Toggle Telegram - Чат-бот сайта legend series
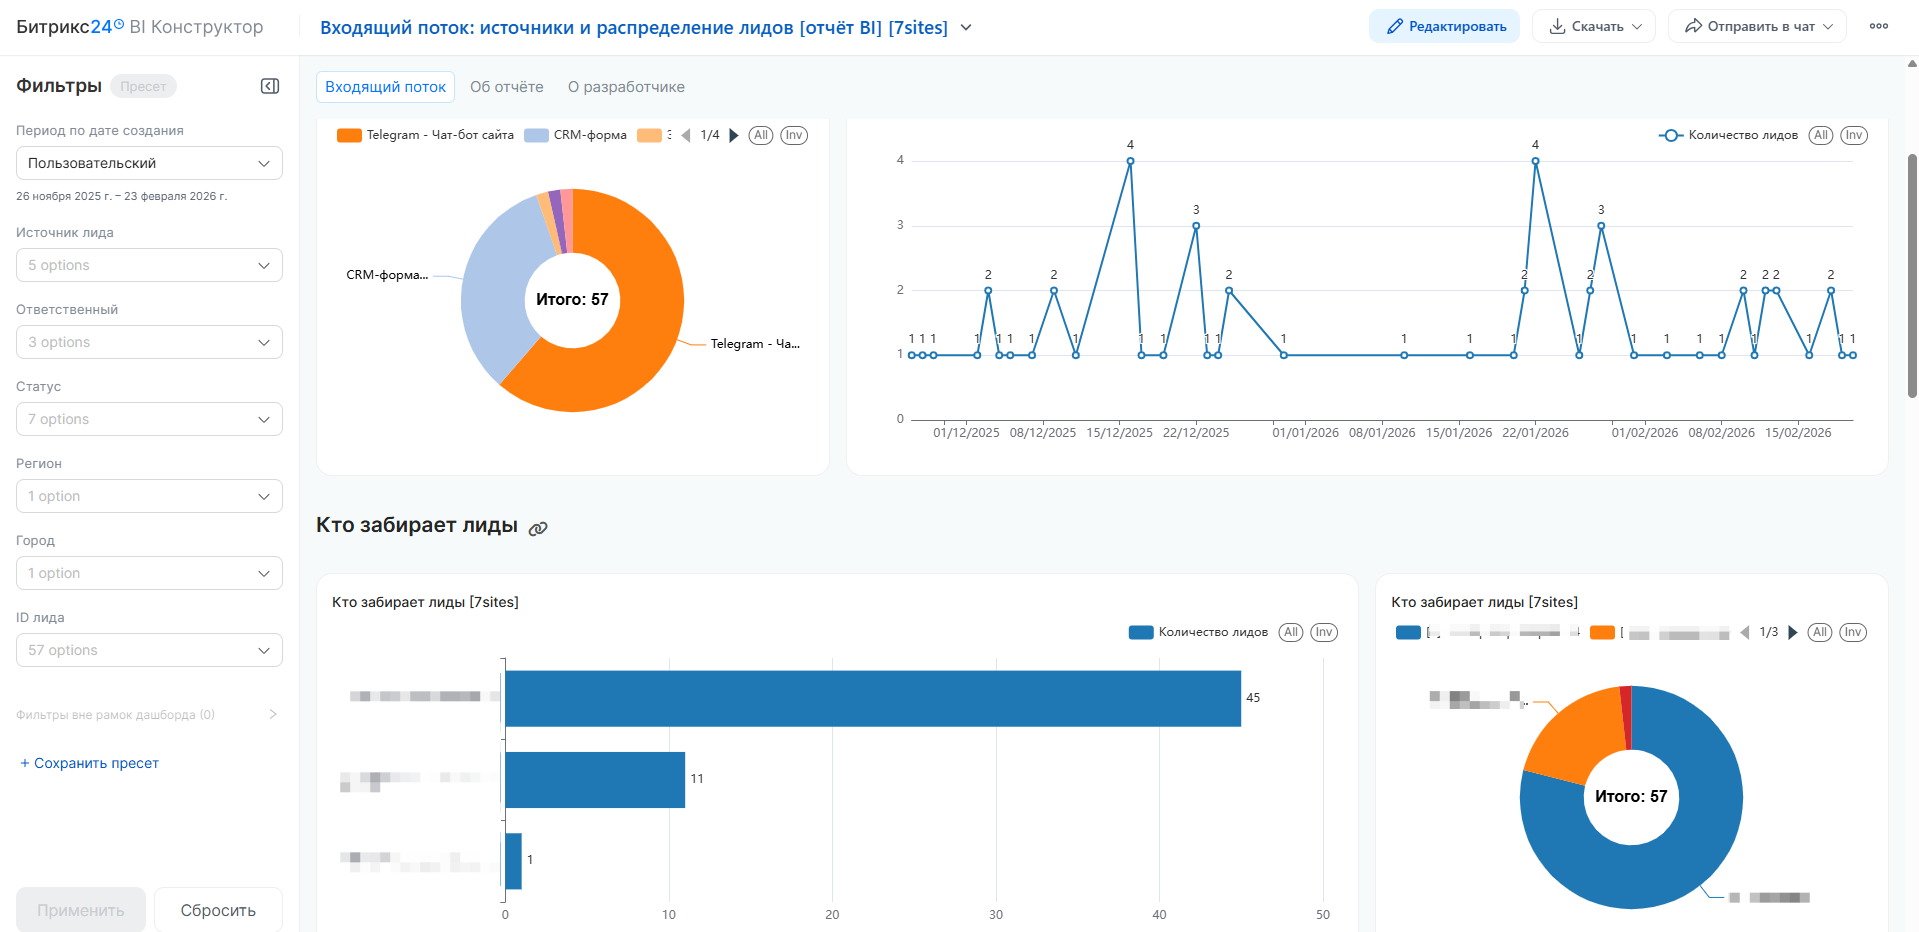 [x=426, y=136]
